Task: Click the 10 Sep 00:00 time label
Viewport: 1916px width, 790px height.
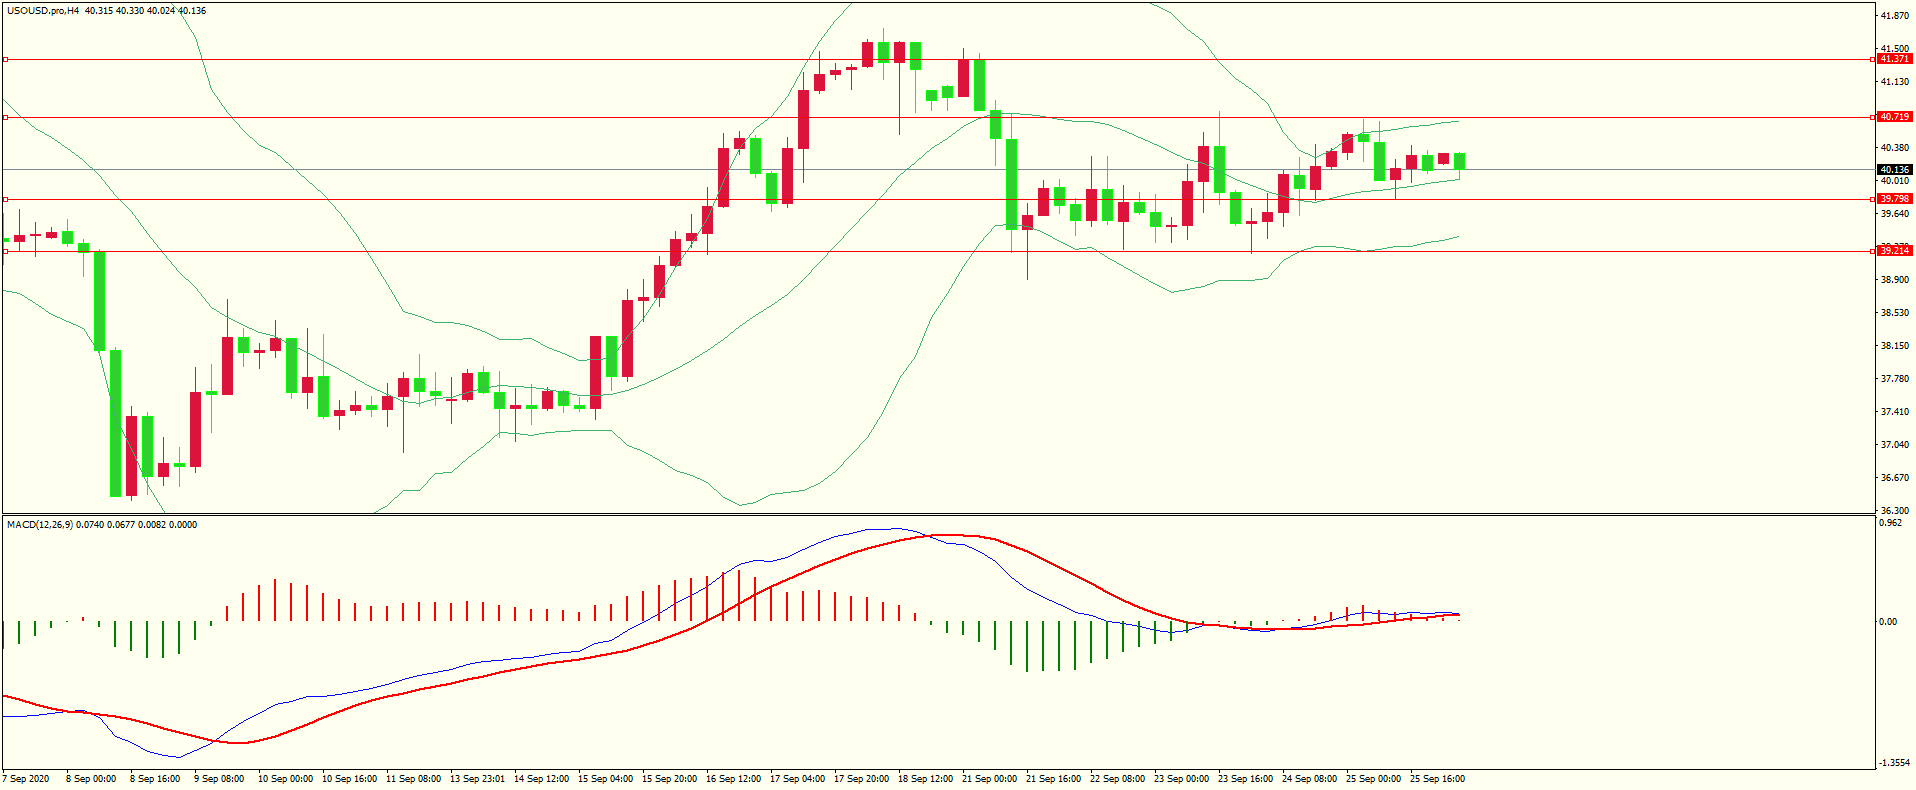Action: pos(285,779)
